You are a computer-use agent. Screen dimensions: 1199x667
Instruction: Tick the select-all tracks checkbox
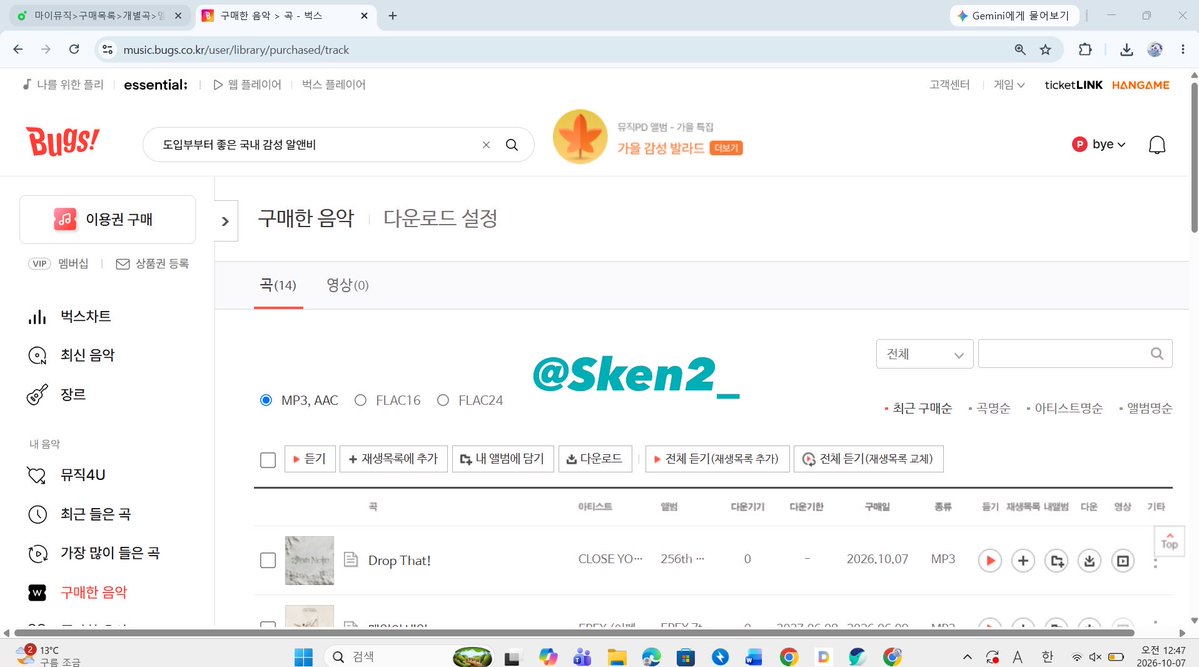point(268,460)
